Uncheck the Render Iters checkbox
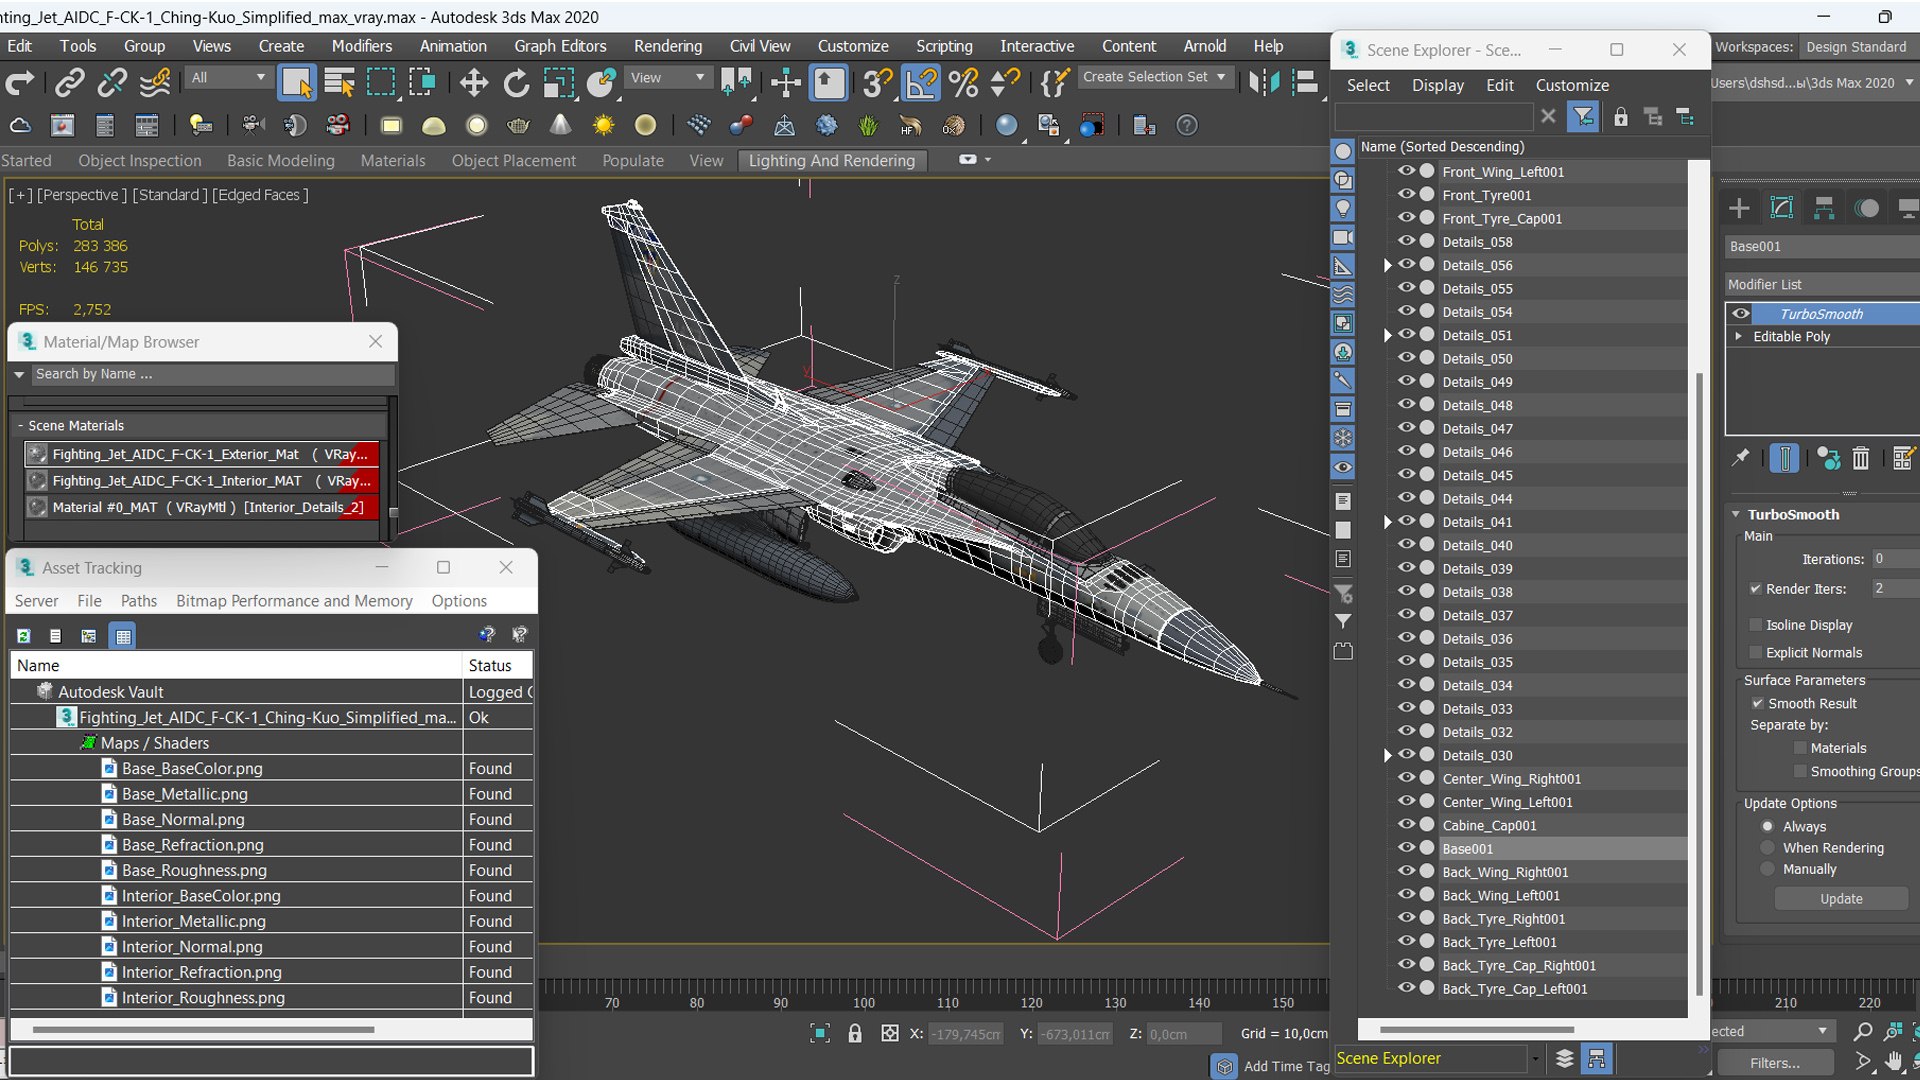1920x1080 pixels. 1755,589
